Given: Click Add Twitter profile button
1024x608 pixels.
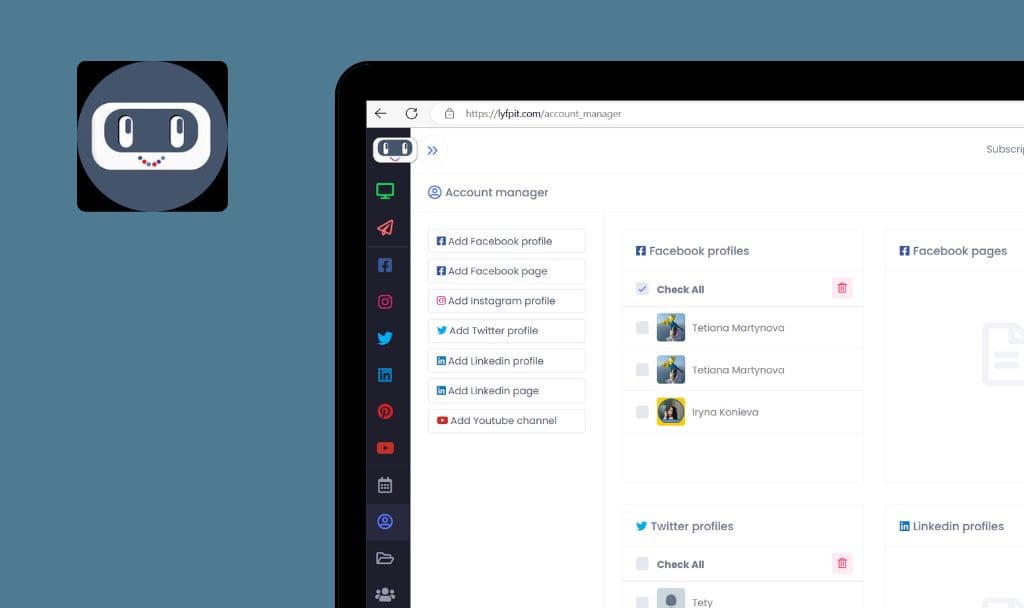Looking at the screenshot, I should point(507,331).
